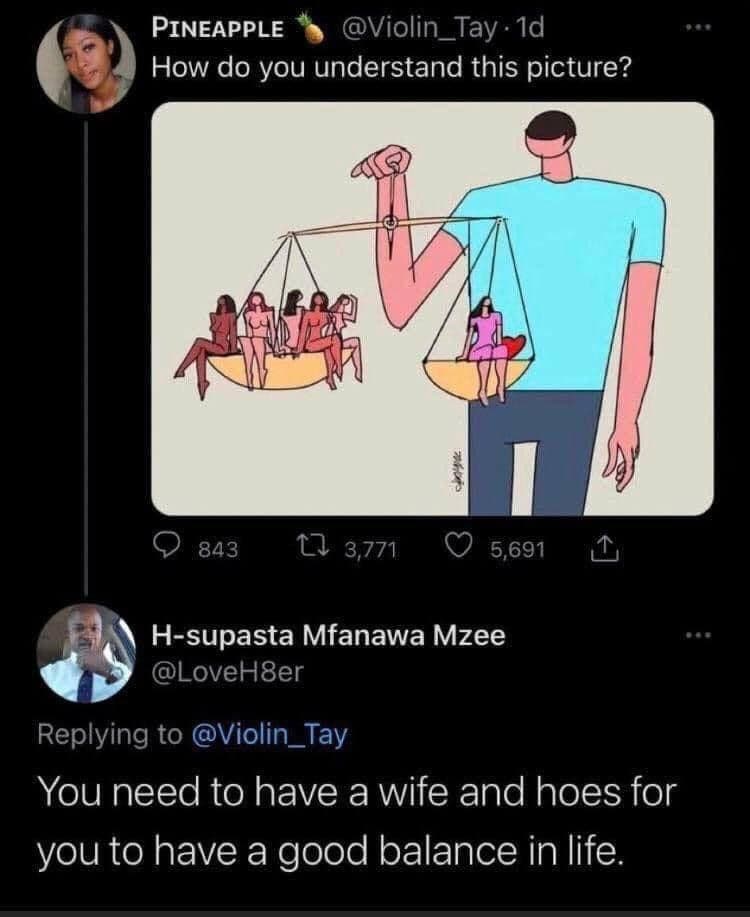Screen dimensions: 750x917
Task: Click @Violin_Tay in Replying to line
Action: (270, 735)
